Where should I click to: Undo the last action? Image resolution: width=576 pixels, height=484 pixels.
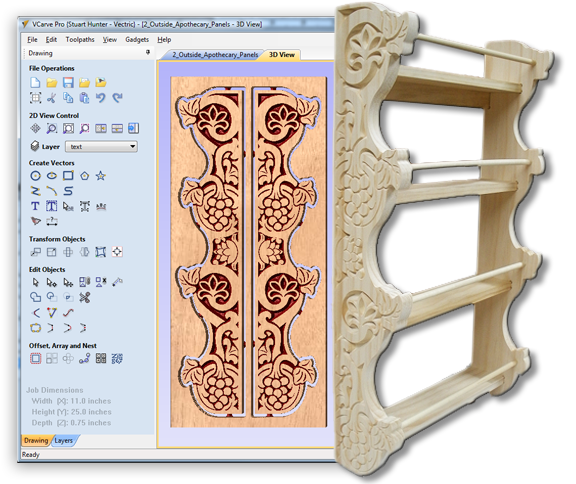pyautogui.click(x=101, y=98)
